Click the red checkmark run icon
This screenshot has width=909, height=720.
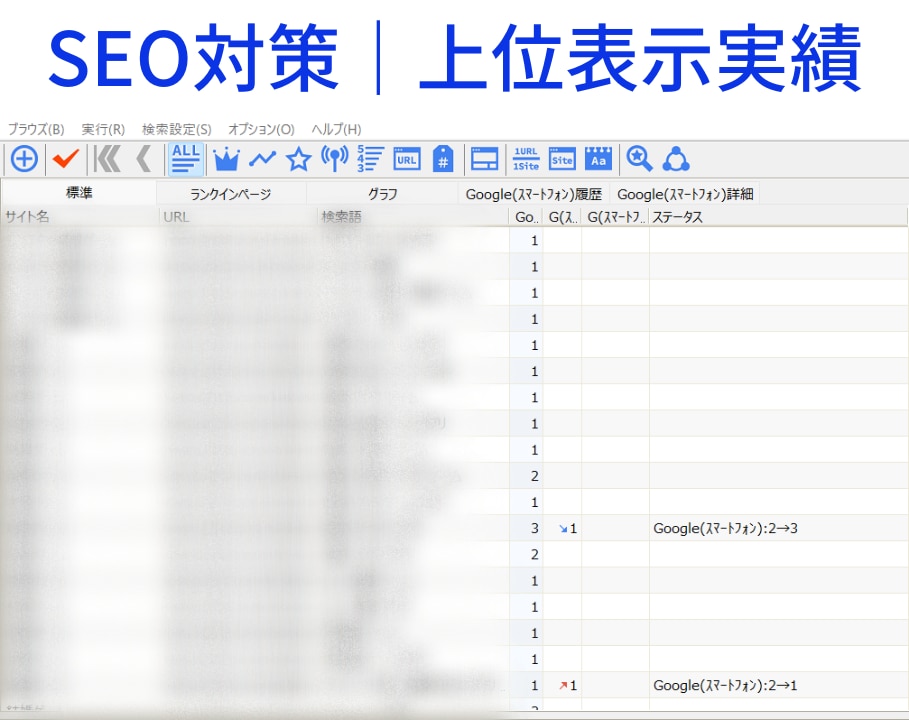point(66,158)
